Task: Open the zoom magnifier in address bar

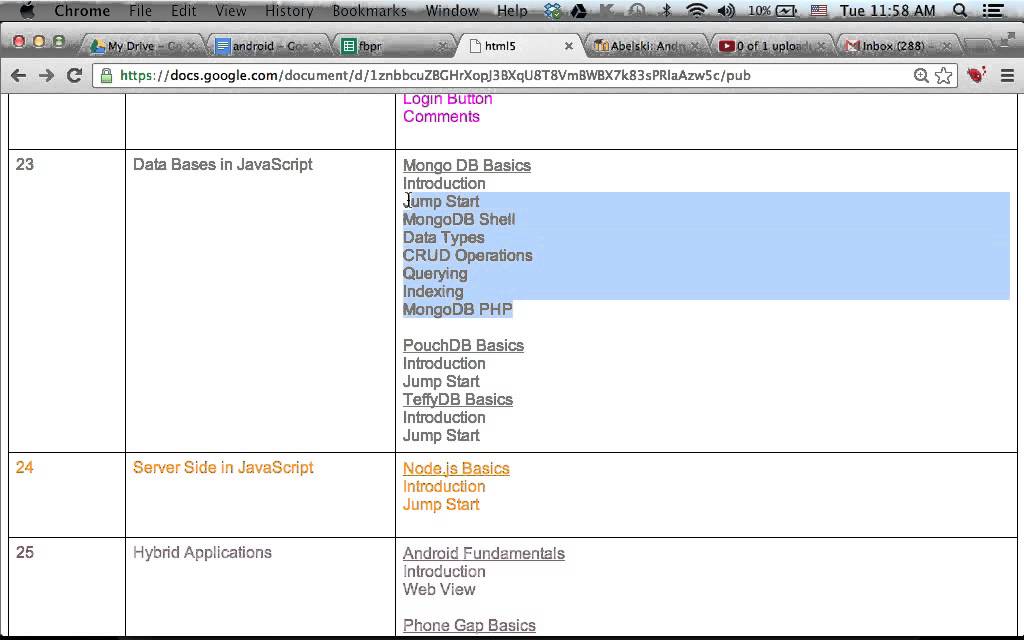Action: tap(921, 76)
